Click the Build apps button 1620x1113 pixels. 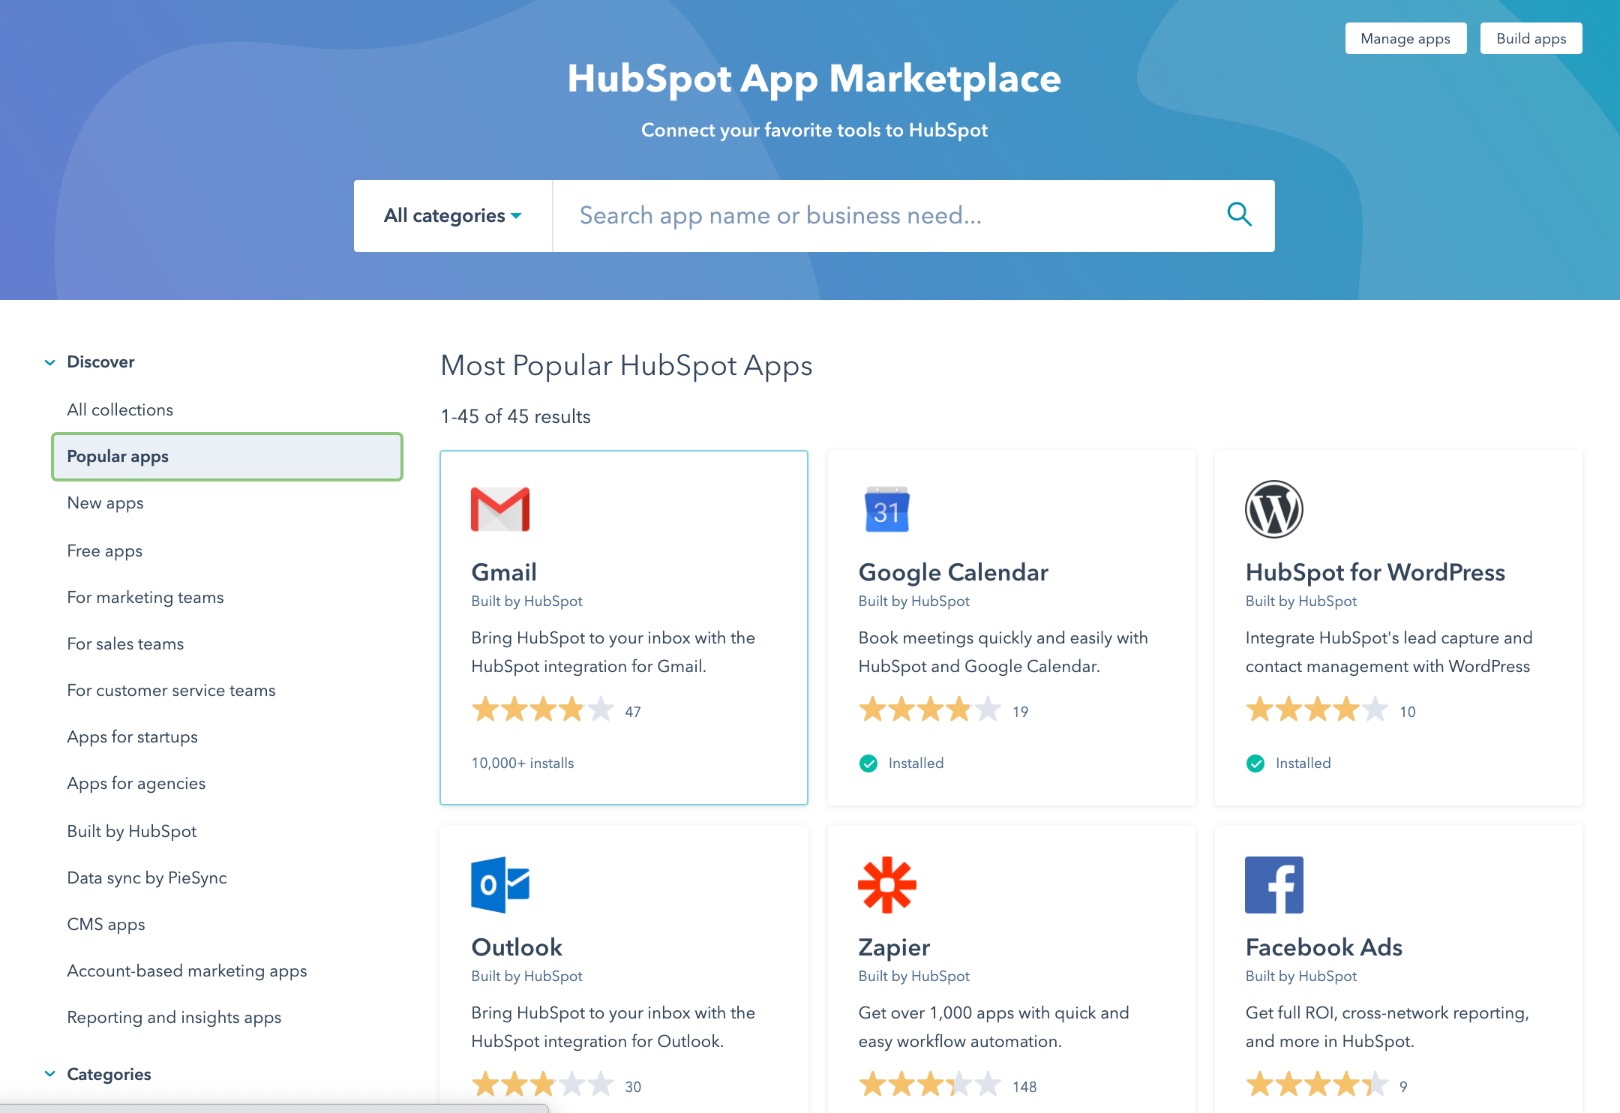[x=1531, y=38]
